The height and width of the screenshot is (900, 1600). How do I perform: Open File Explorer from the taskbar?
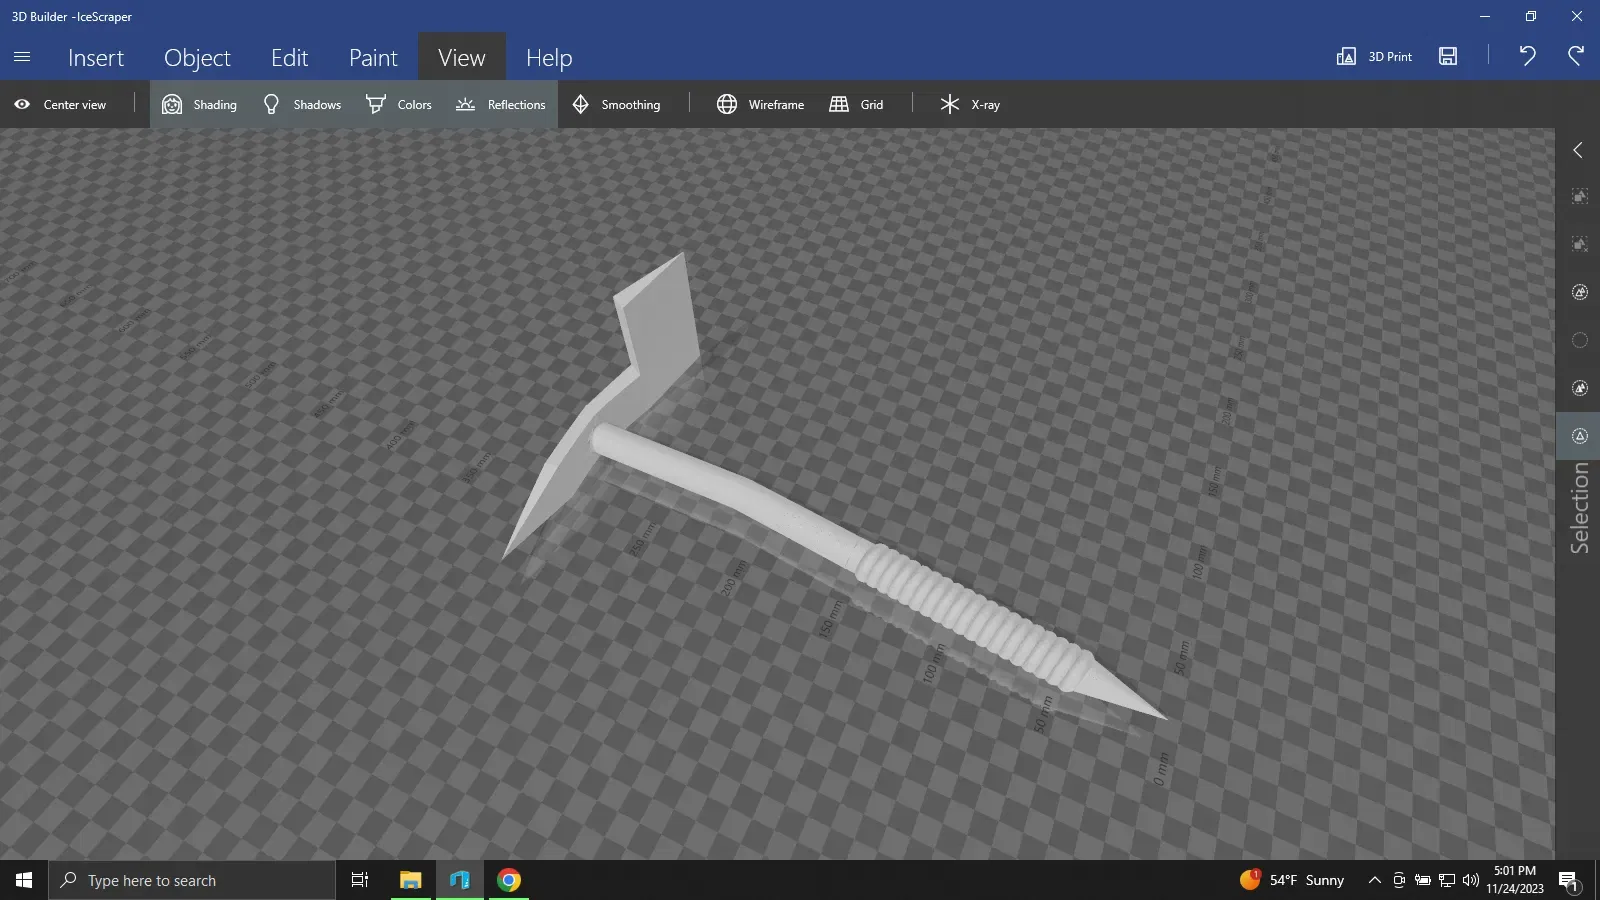[410, 880]
